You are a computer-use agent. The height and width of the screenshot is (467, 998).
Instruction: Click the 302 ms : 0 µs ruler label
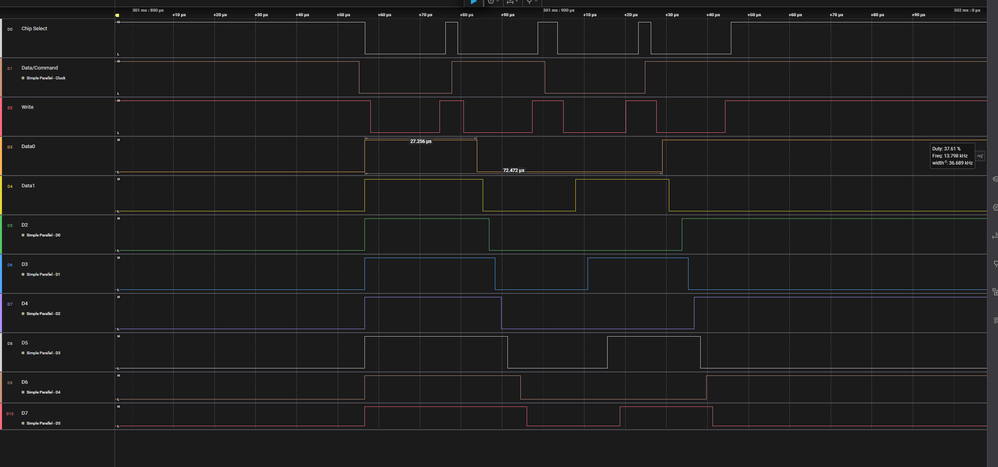[x=967, y=10]
